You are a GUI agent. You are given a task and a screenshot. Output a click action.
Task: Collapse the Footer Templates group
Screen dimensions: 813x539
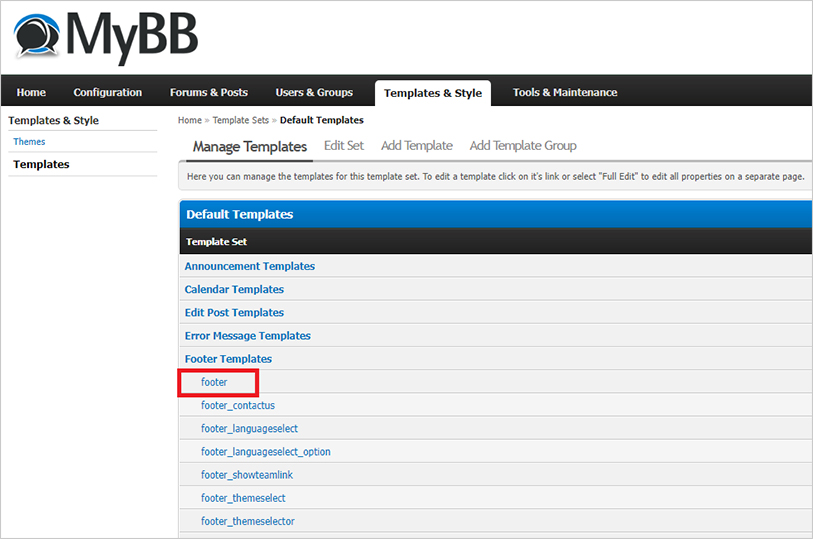[x=228, y=359]
